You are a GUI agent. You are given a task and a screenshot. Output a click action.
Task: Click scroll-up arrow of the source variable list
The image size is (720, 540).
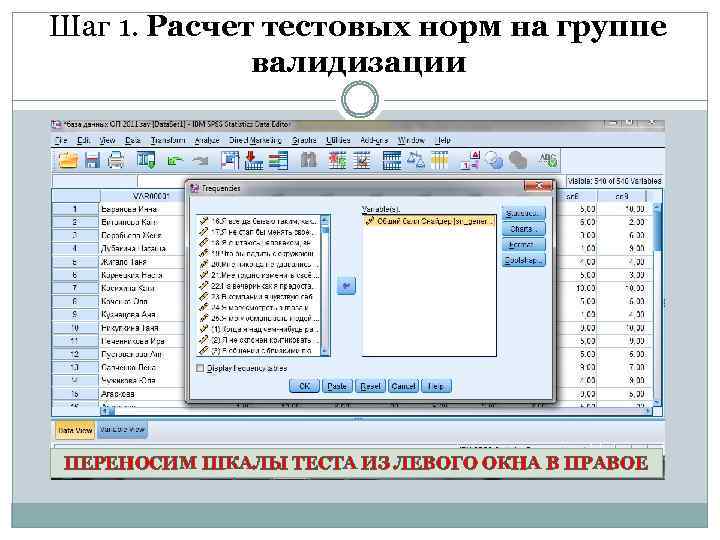coord(326,220)
